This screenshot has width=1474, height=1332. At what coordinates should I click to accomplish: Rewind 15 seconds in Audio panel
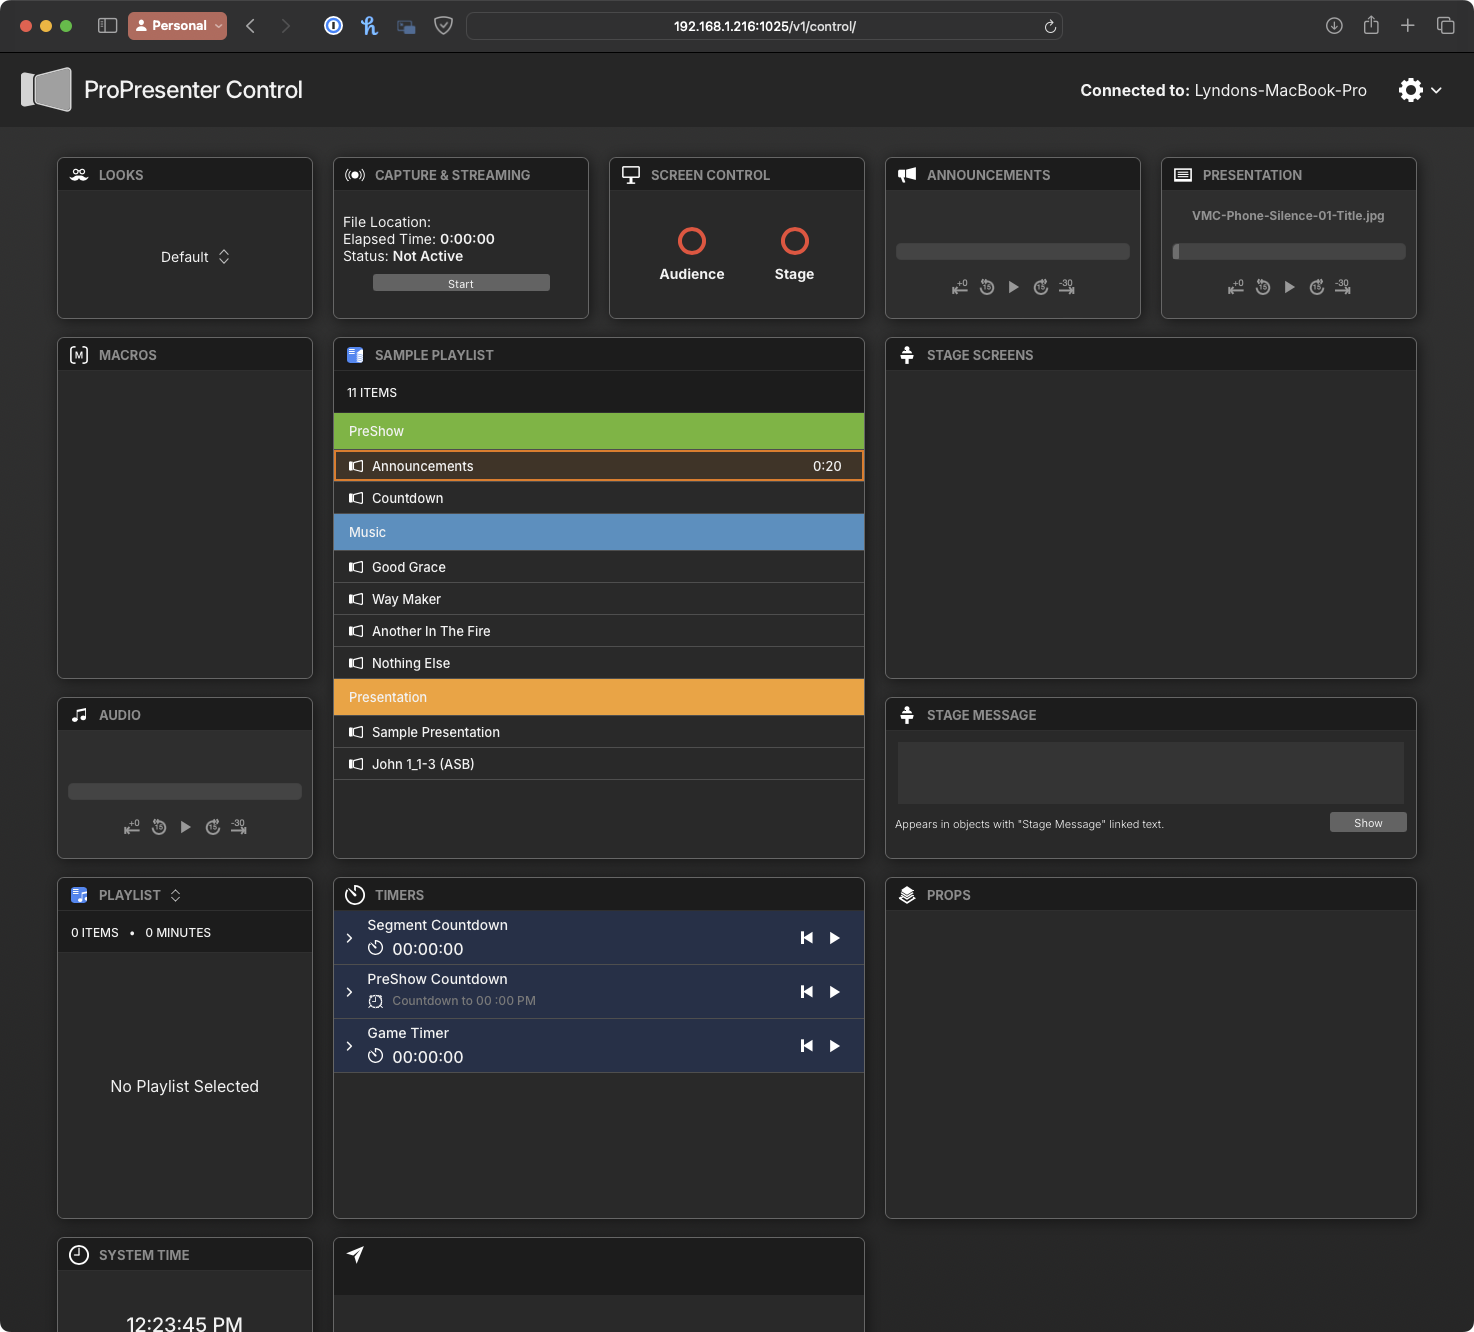tap(159, 827)
